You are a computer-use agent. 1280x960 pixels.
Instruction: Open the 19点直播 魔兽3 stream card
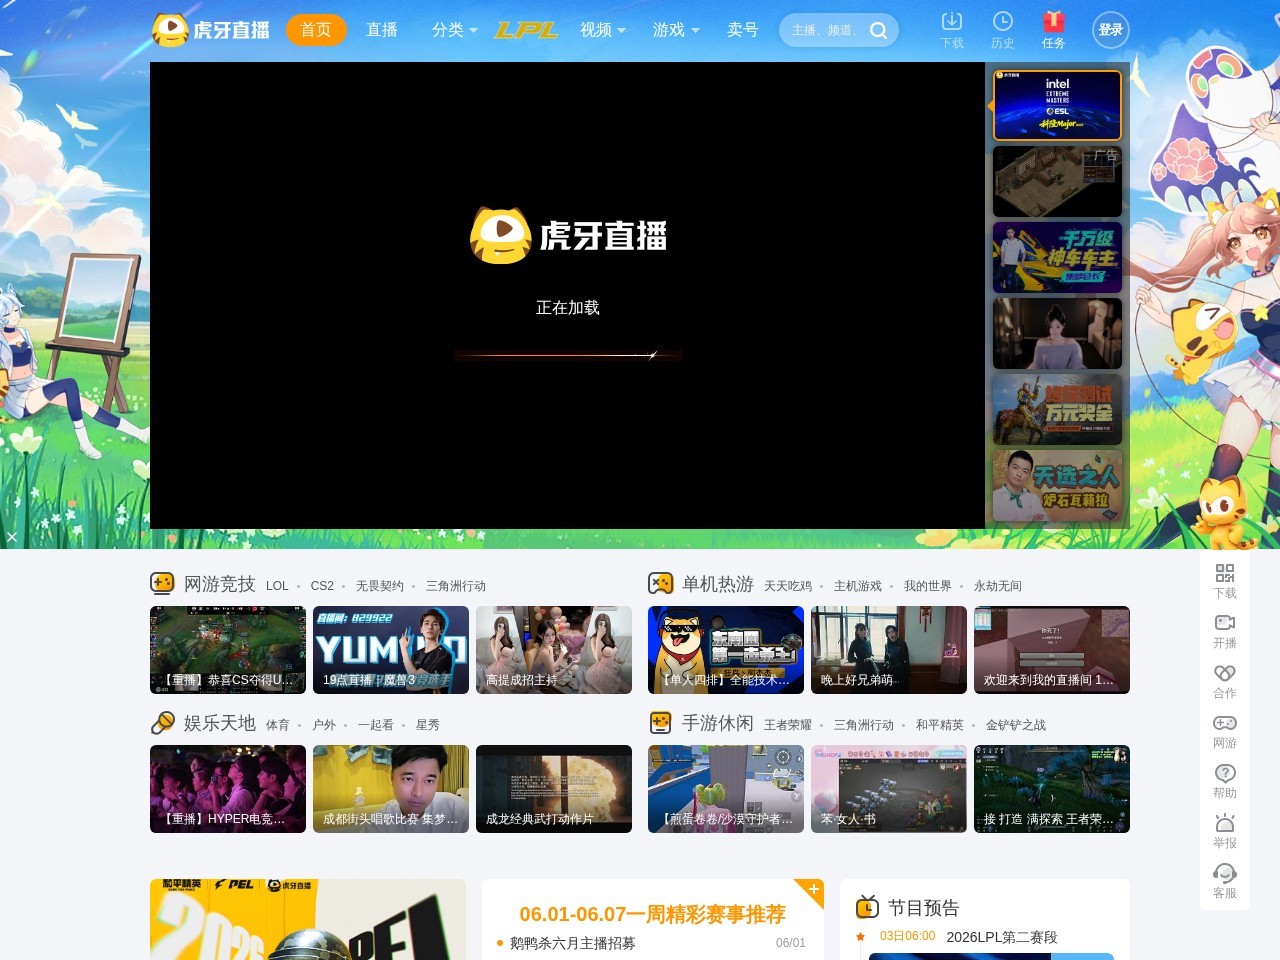click(x=391, y=650)
